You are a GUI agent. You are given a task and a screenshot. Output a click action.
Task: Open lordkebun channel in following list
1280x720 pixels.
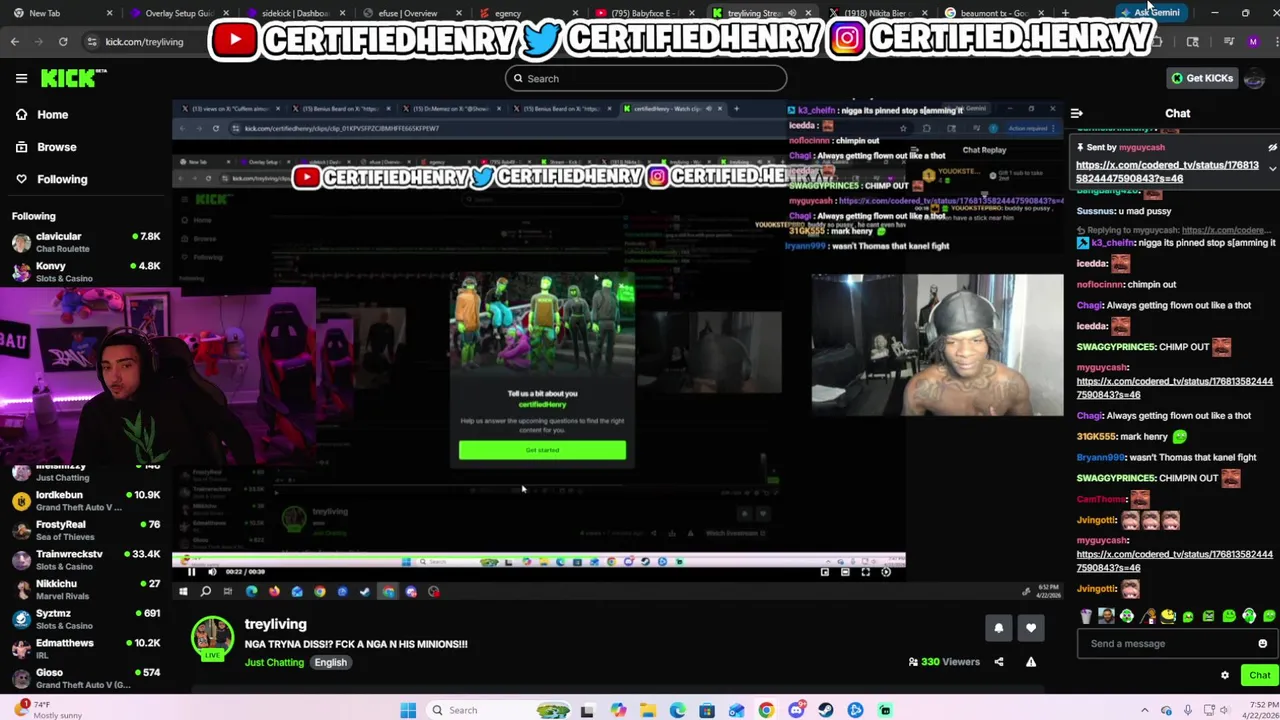pos(85,500)
